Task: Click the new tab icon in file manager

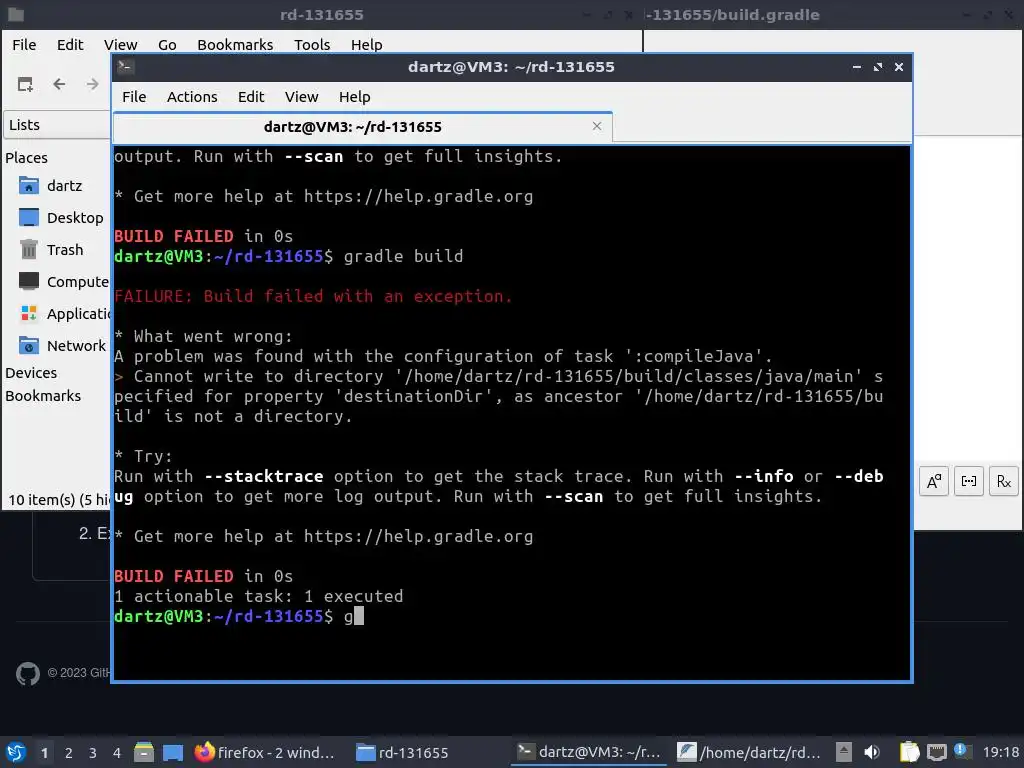Action: pos(25,84)
